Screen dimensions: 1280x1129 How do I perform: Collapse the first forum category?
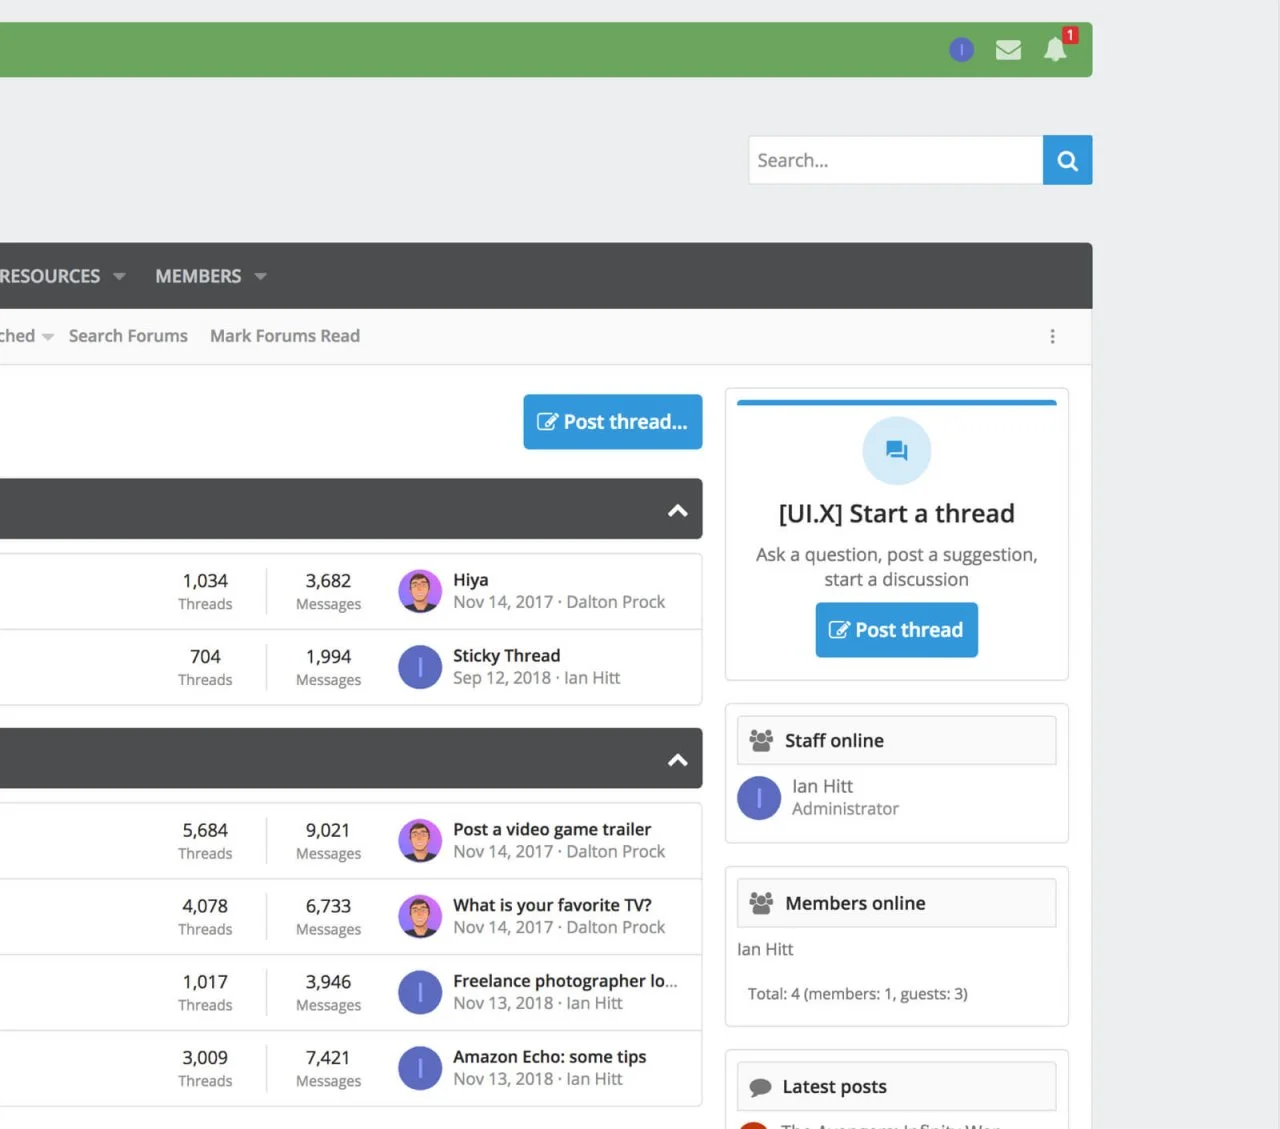pos(677,510)
